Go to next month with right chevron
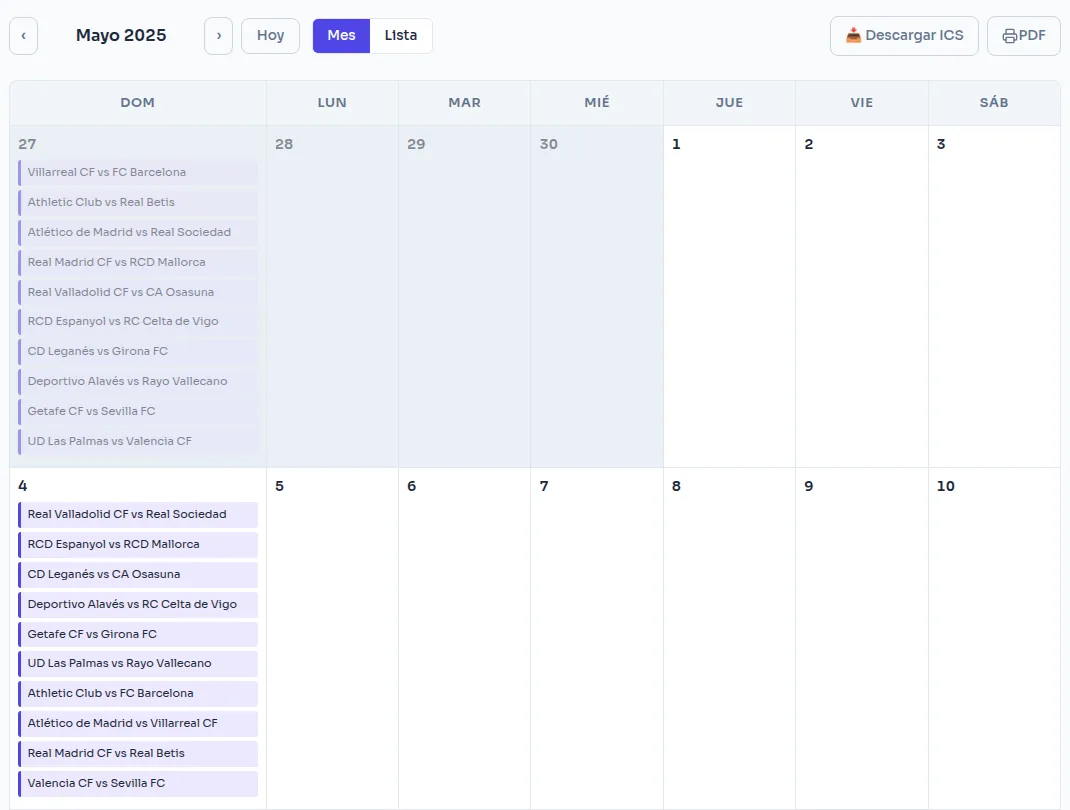Viewport: 1070px width, 810px height. coord(218,35)
